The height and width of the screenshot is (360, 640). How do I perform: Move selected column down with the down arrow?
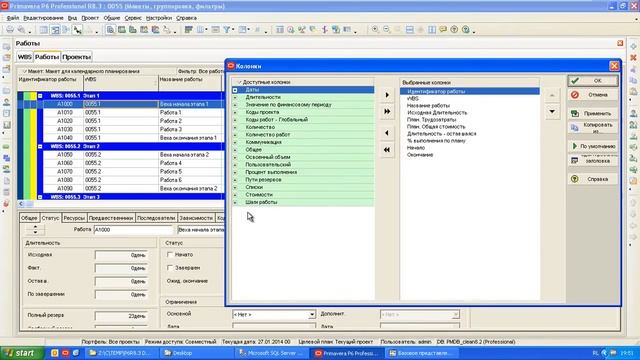pos(552,111)
